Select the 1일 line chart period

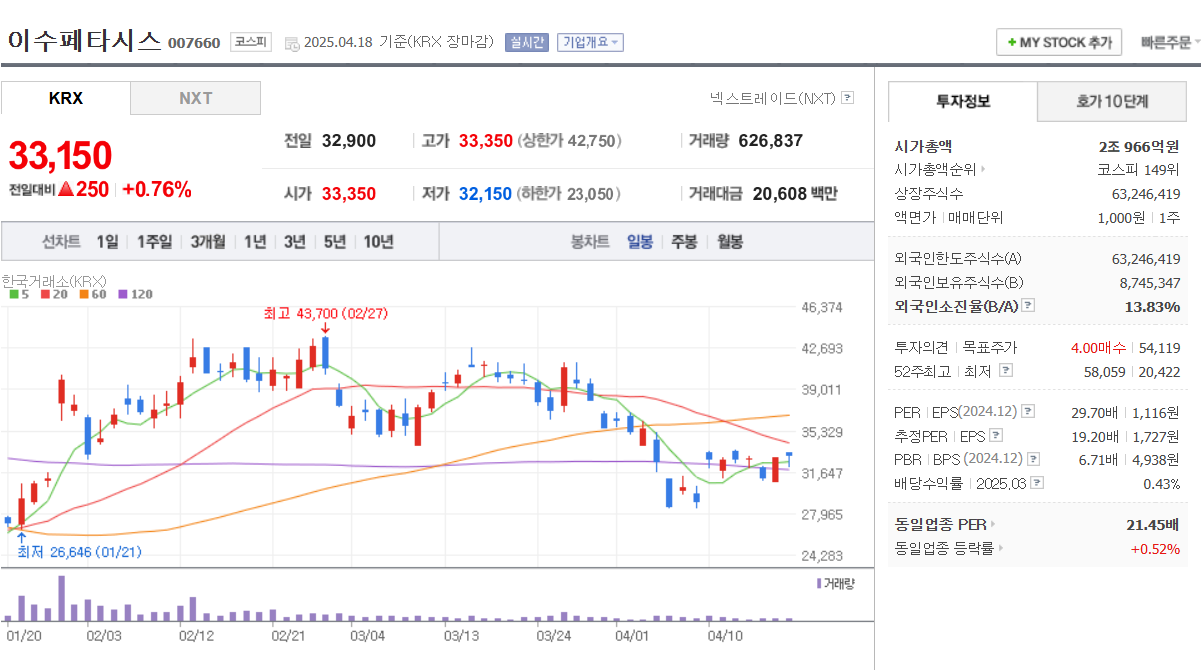tap(107, 242)
